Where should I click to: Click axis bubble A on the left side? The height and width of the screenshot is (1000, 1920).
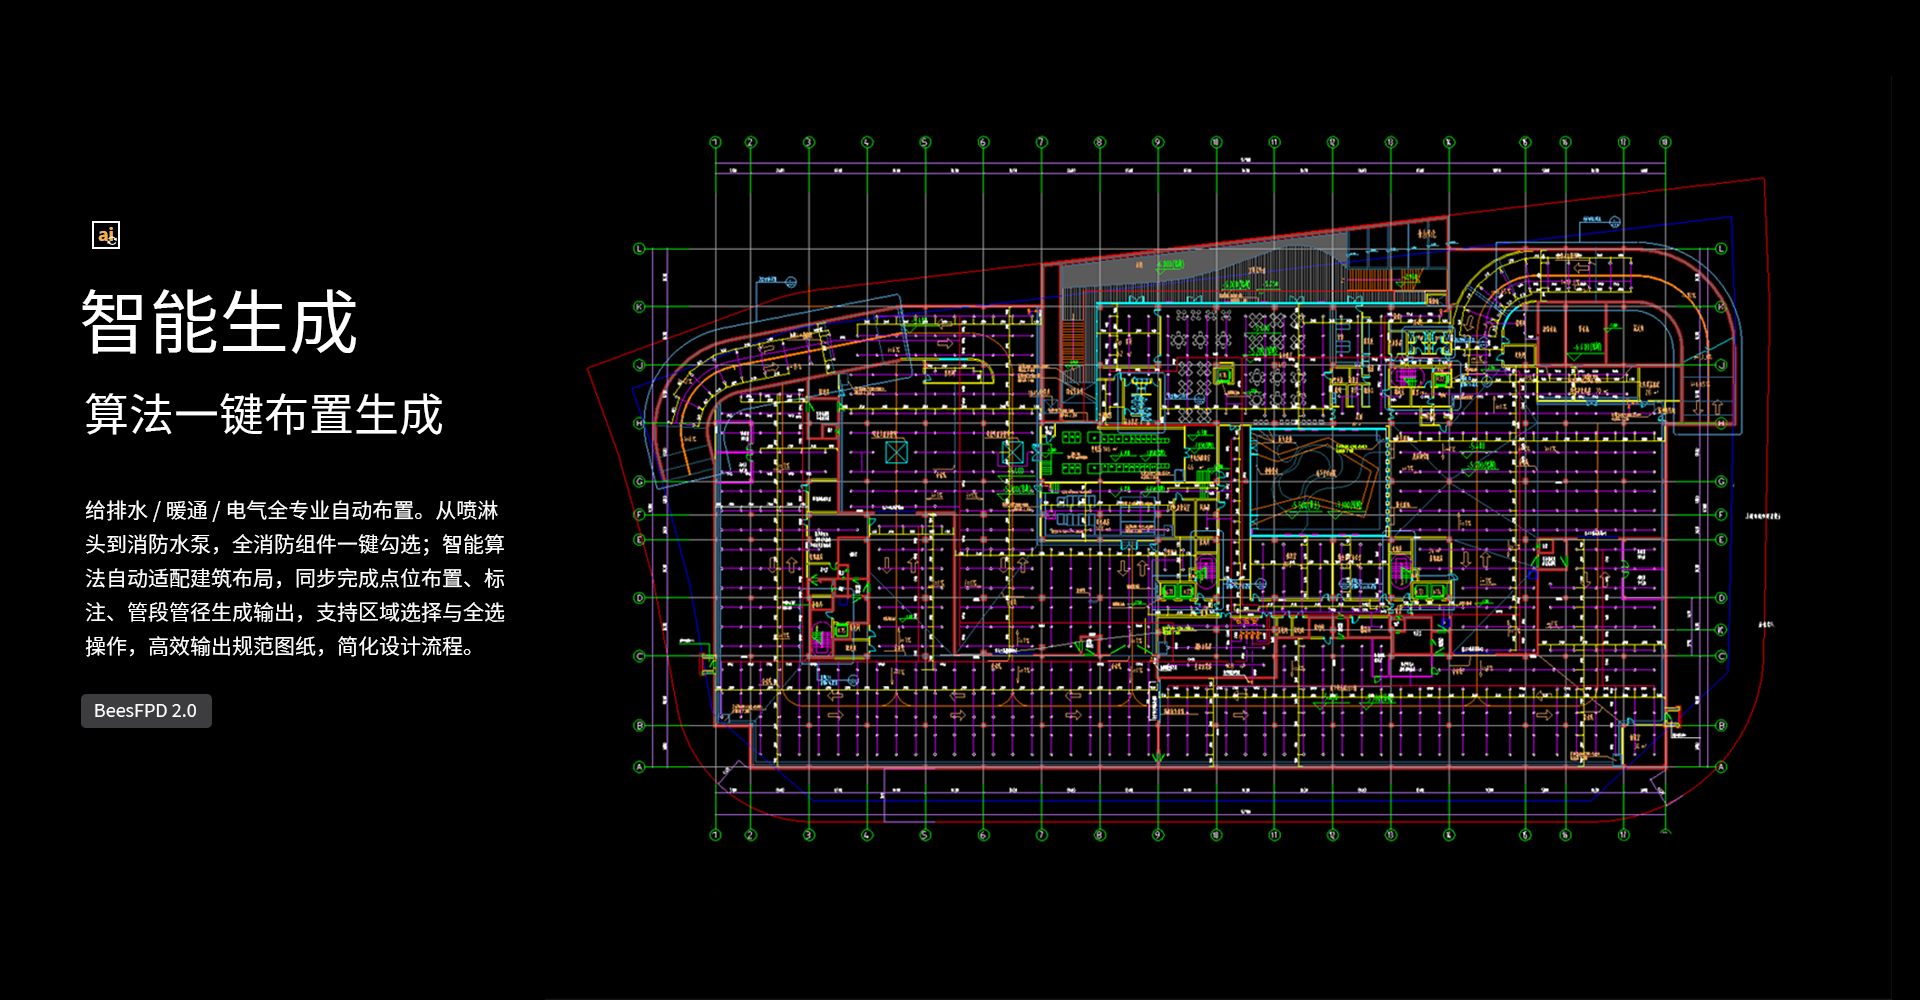click(x=640, y=767)
